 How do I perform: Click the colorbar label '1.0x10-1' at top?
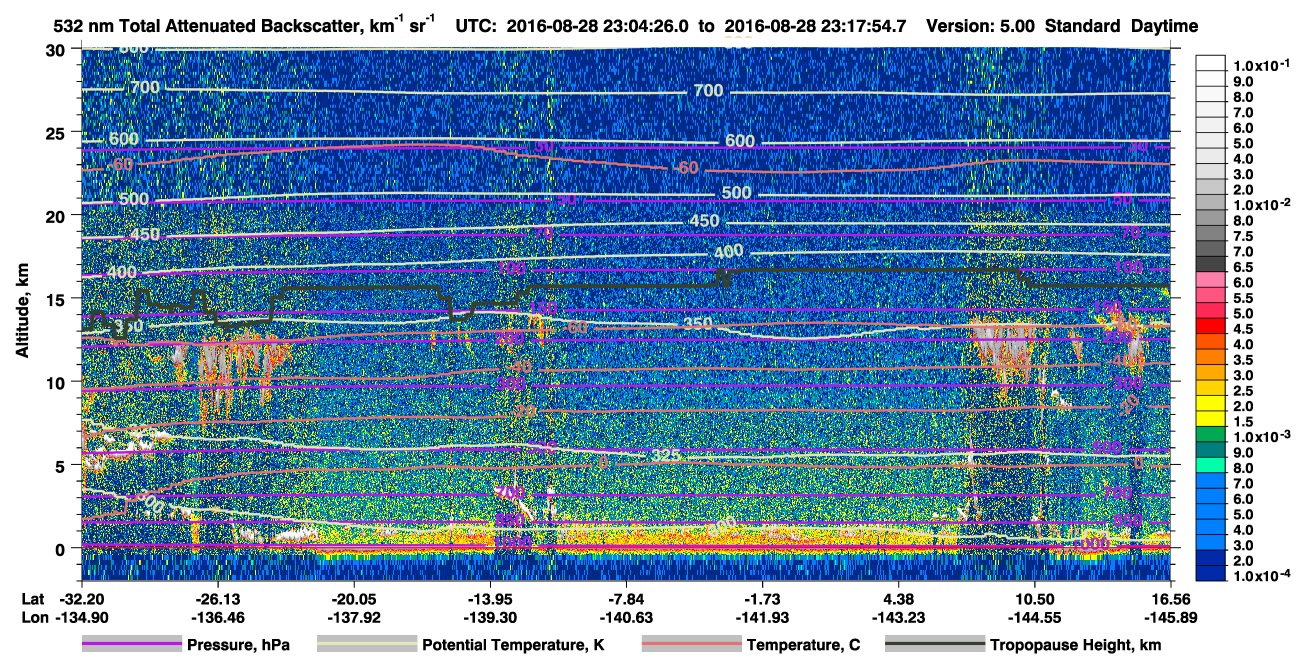[1261, 65]
